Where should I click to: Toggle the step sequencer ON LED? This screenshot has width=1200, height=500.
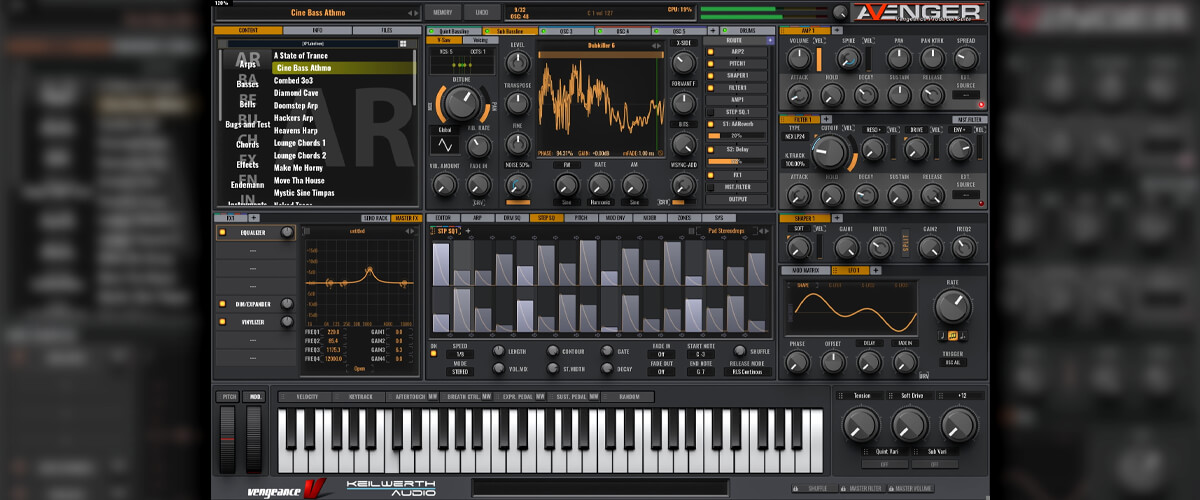point(434,353)
